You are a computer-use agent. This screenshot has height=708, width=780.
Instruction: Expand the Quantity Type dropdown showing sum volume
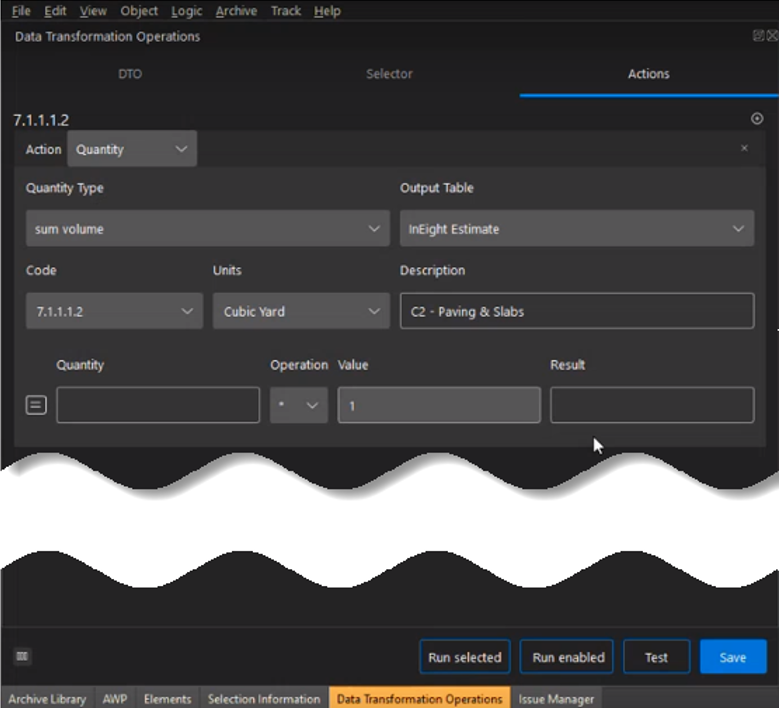click(x=207, y=228)
